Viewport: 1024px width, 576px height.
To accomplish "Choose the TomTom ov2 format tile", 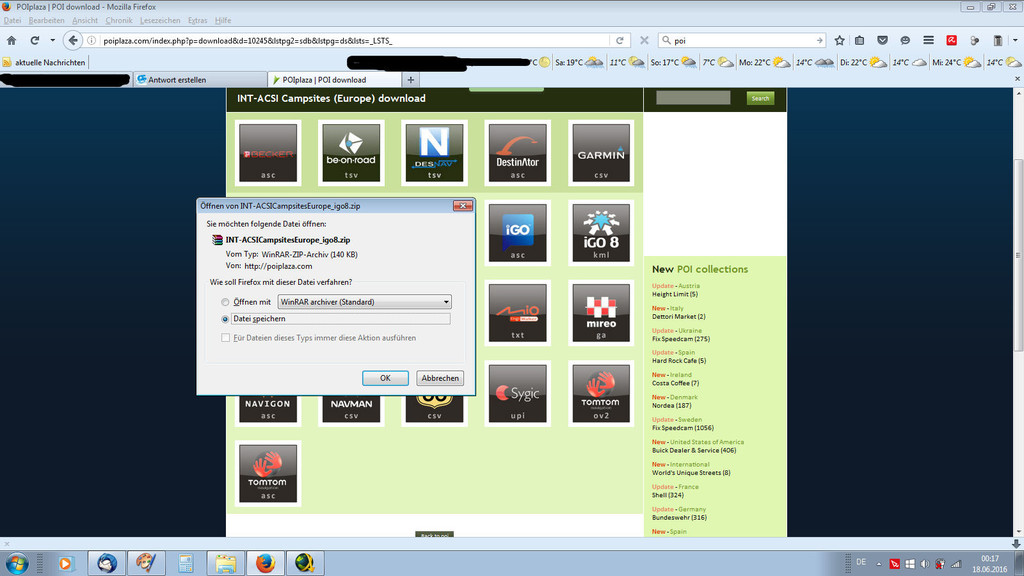I will 601,394.
